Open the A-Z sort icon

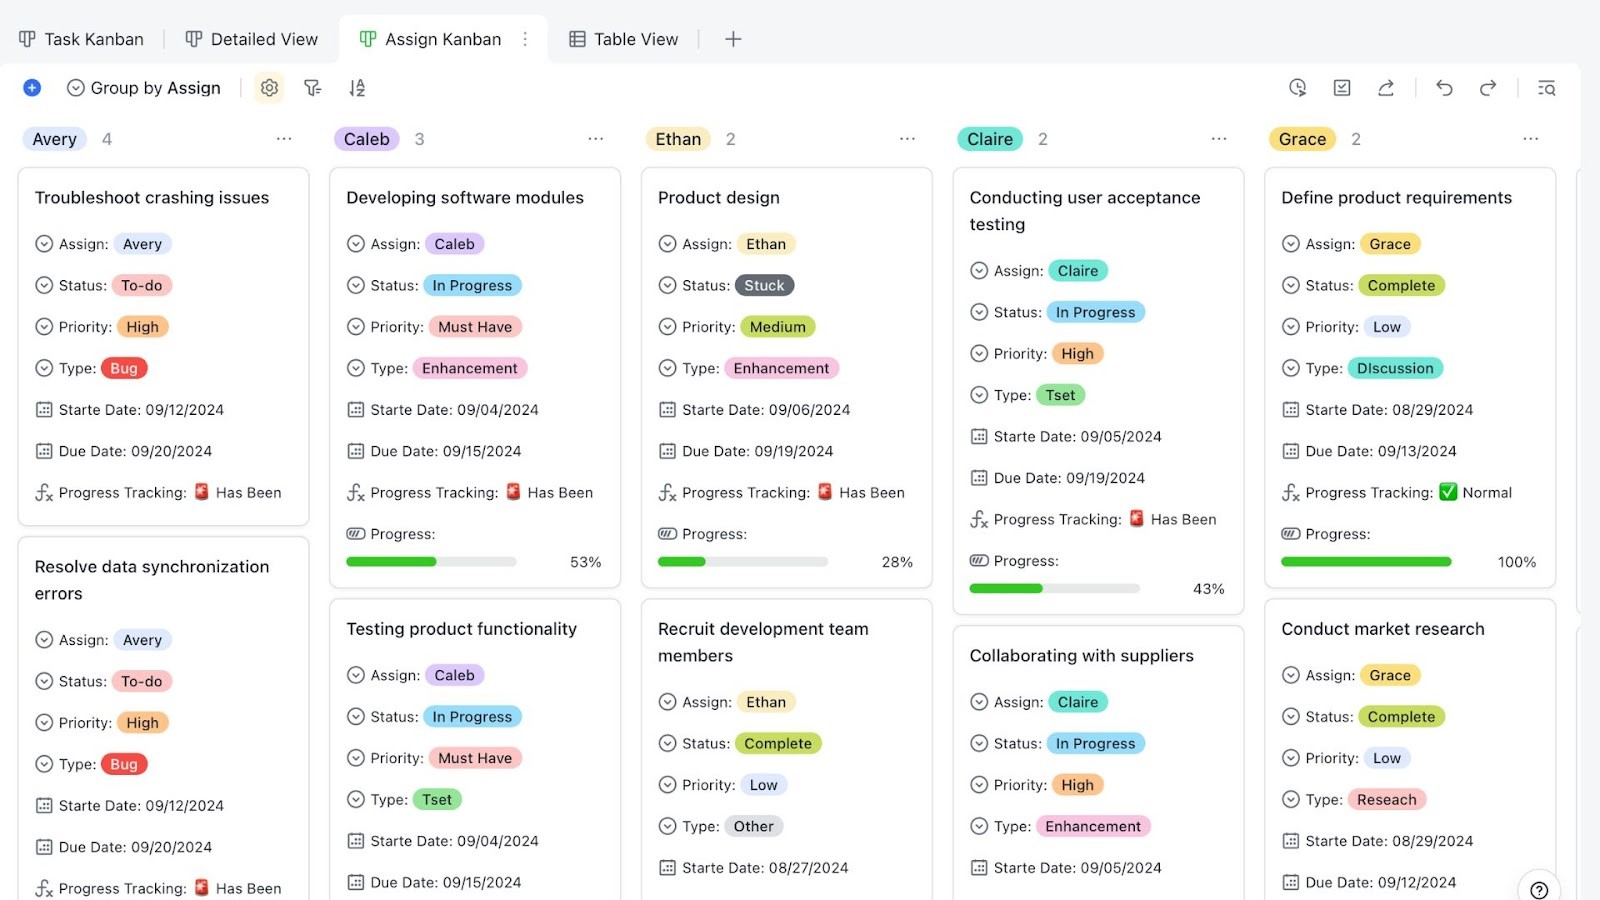click(356, 88)
